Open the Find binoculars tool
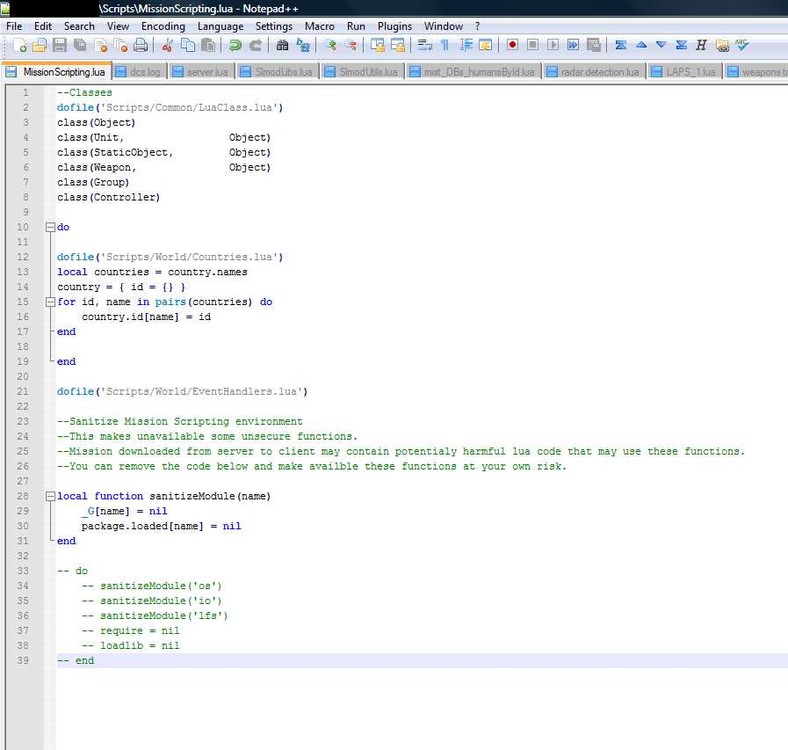This screenshot has width=788, height=750. [x=282, y=45]
